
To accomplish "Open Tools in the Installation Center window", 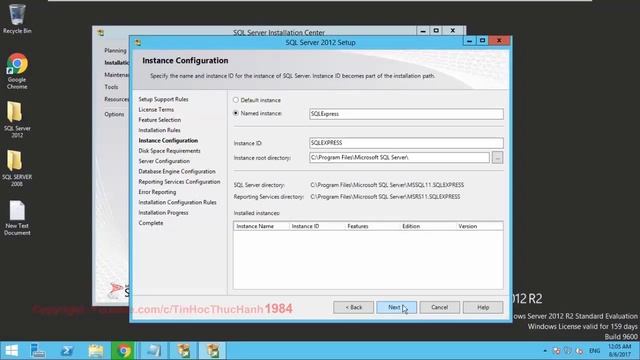I will click(111, 87).
